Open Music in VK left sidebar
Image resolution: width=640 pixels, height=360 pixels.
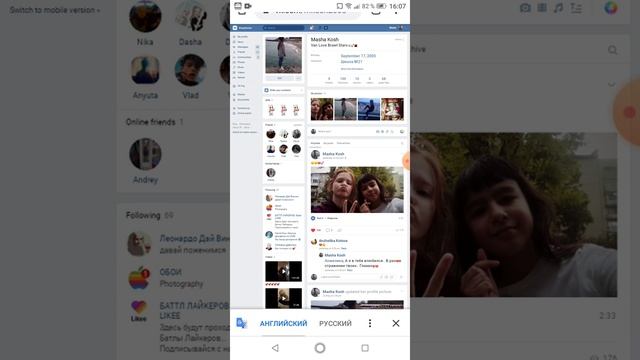[x=241, y=67]
